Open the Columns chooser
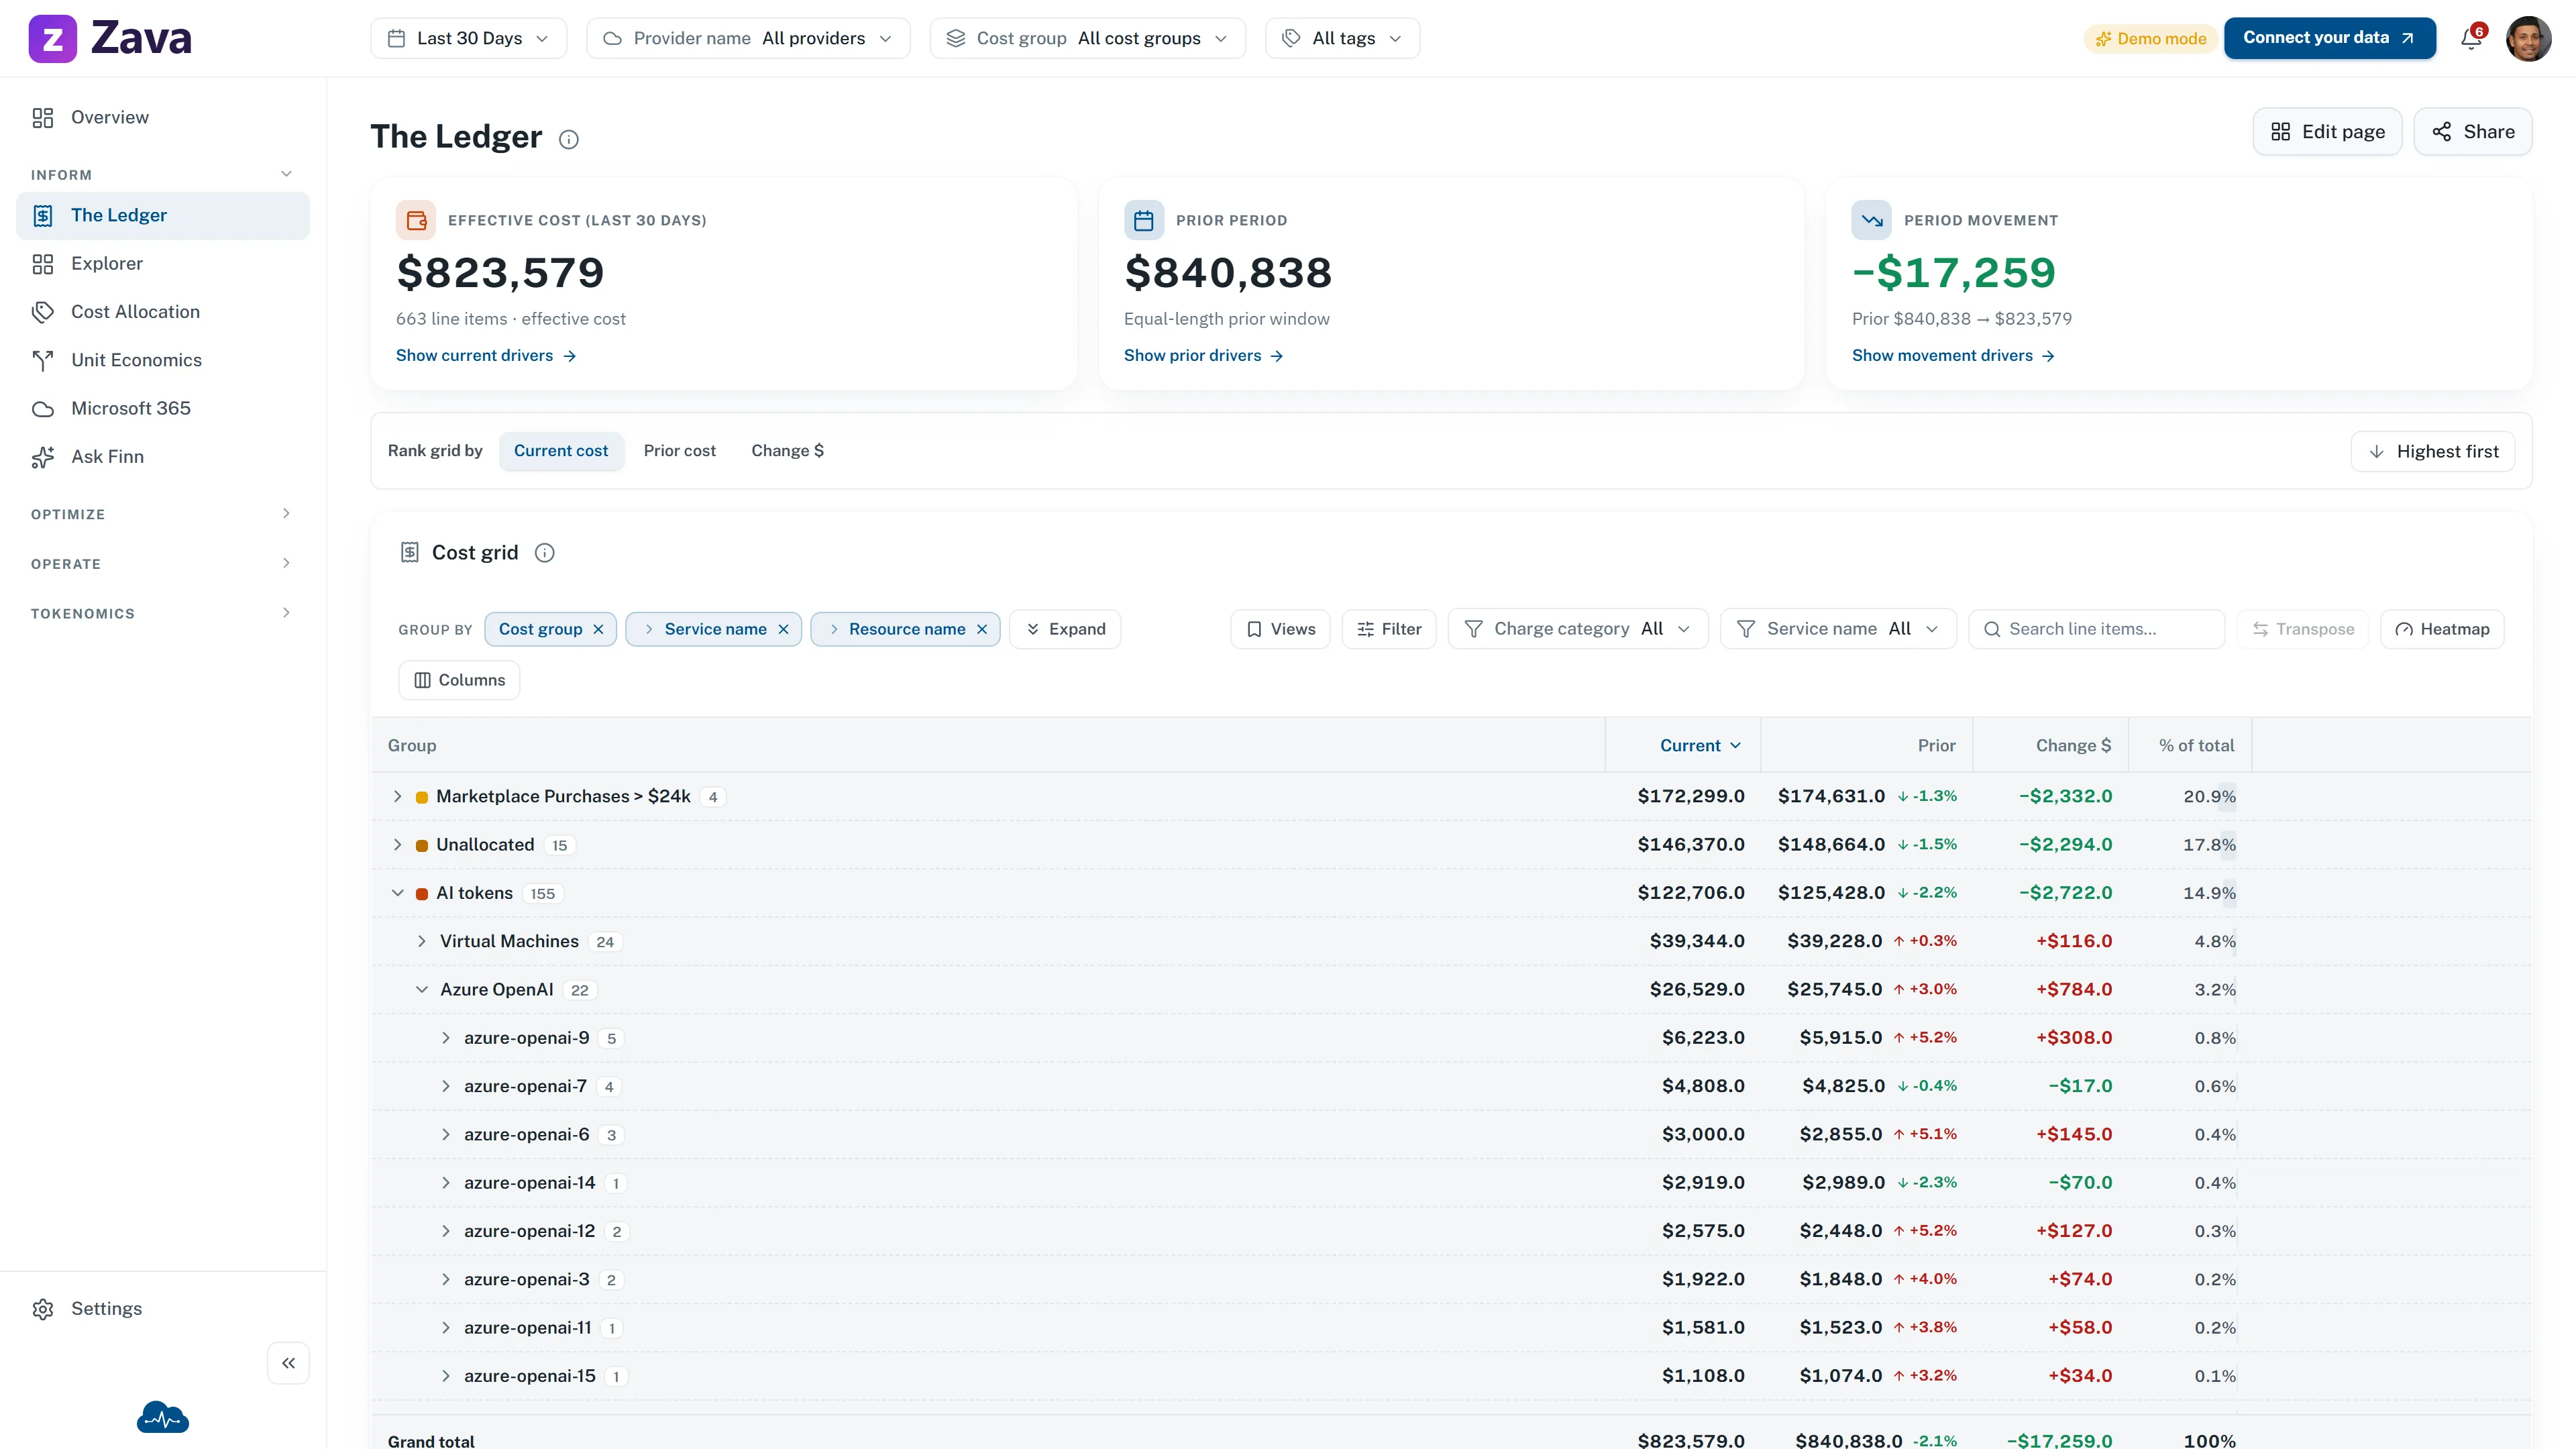2576x1449 pixels. 459,680
